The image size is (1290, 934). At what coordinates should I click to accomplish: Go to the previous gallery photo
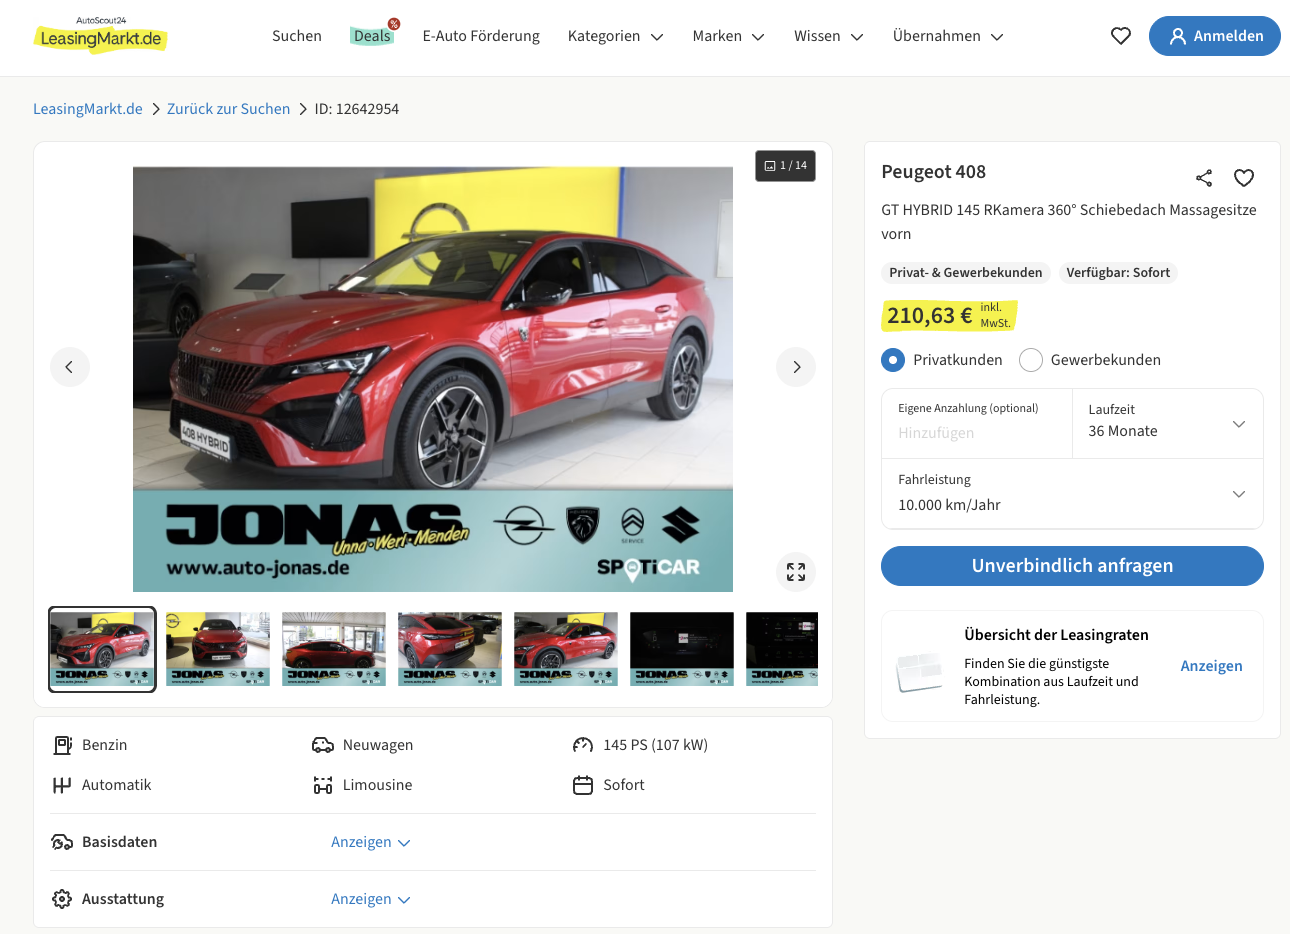point(70,367)
